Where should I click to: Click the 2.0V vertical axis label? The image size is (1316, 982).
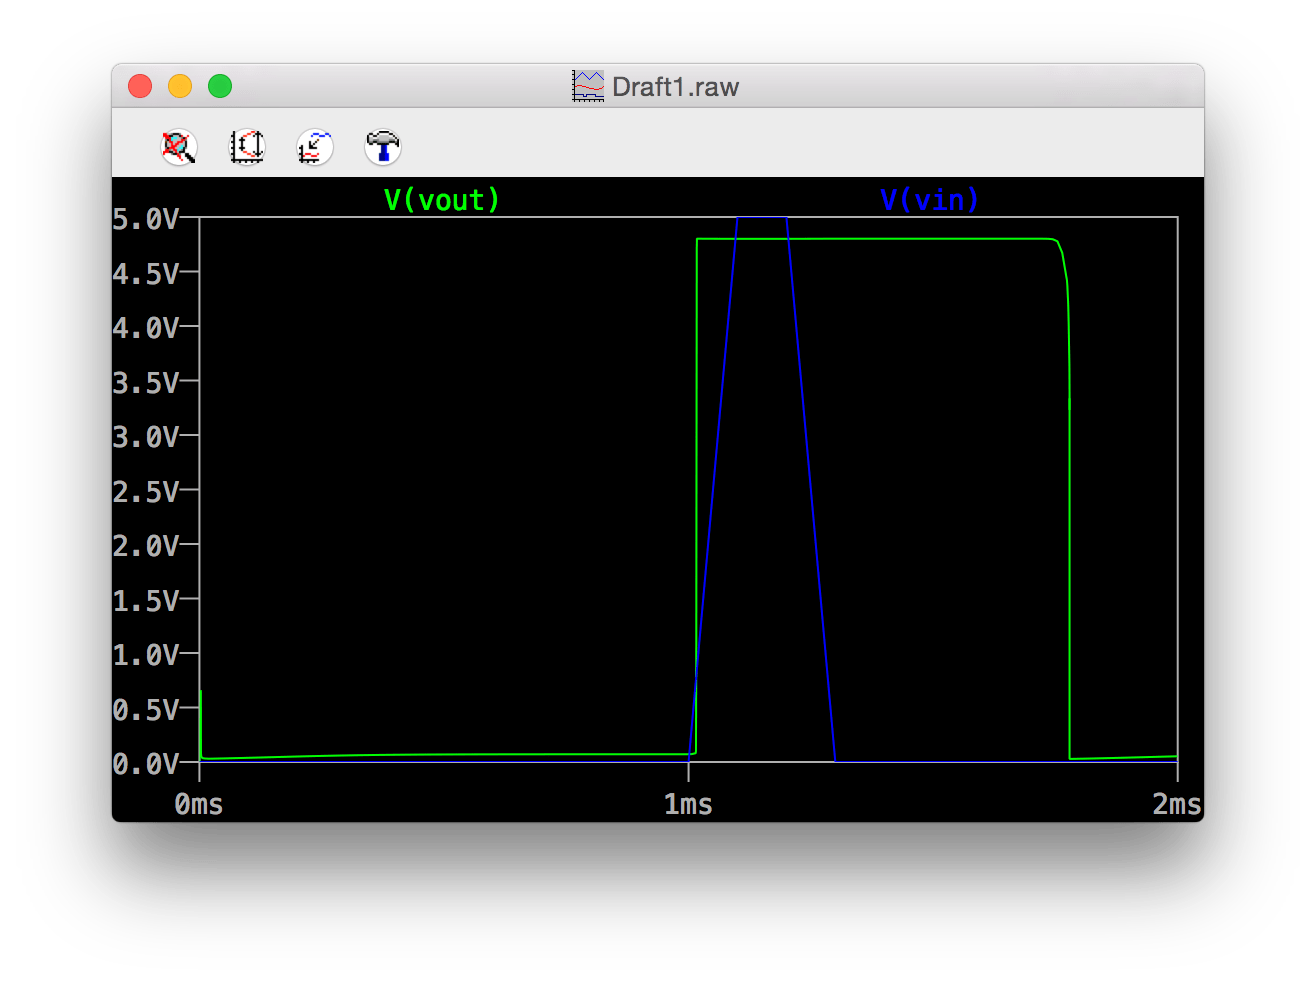[x=146, y=546]
